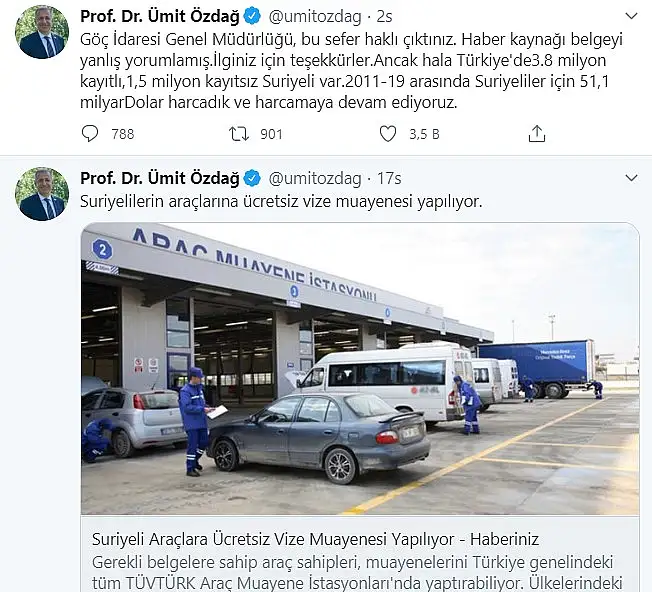Open first tweet's profile avatar
652x592 pixels.
pyautogui.click(x=42, y=32)
